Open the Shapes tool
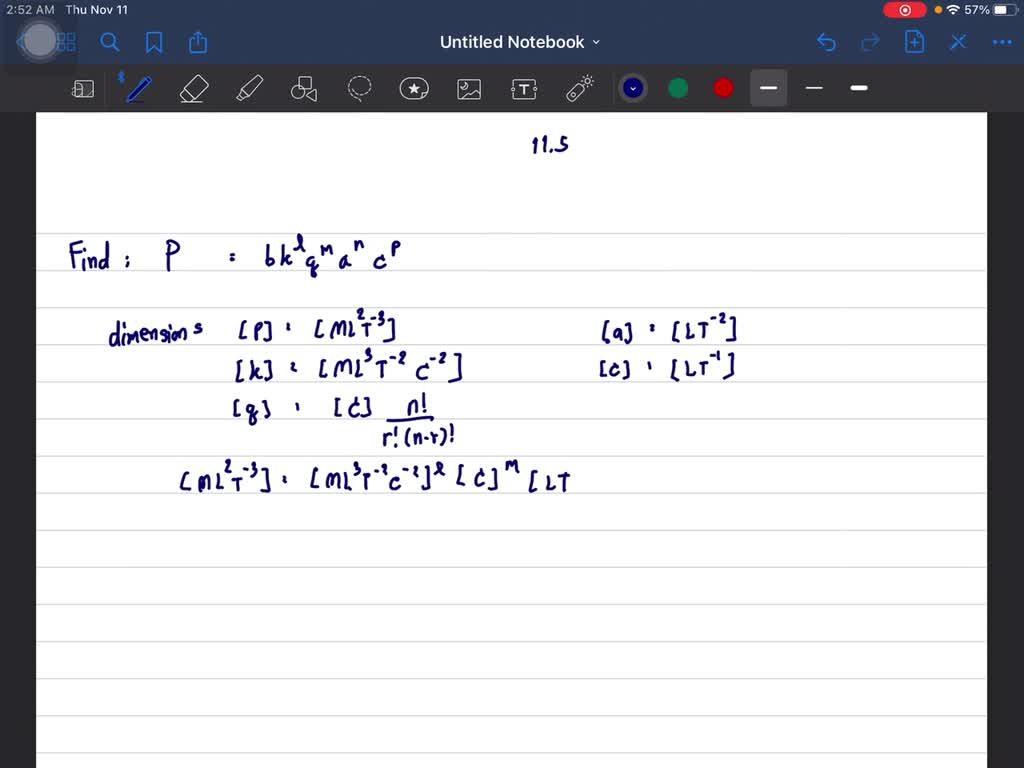 click(x=304, y=88)
